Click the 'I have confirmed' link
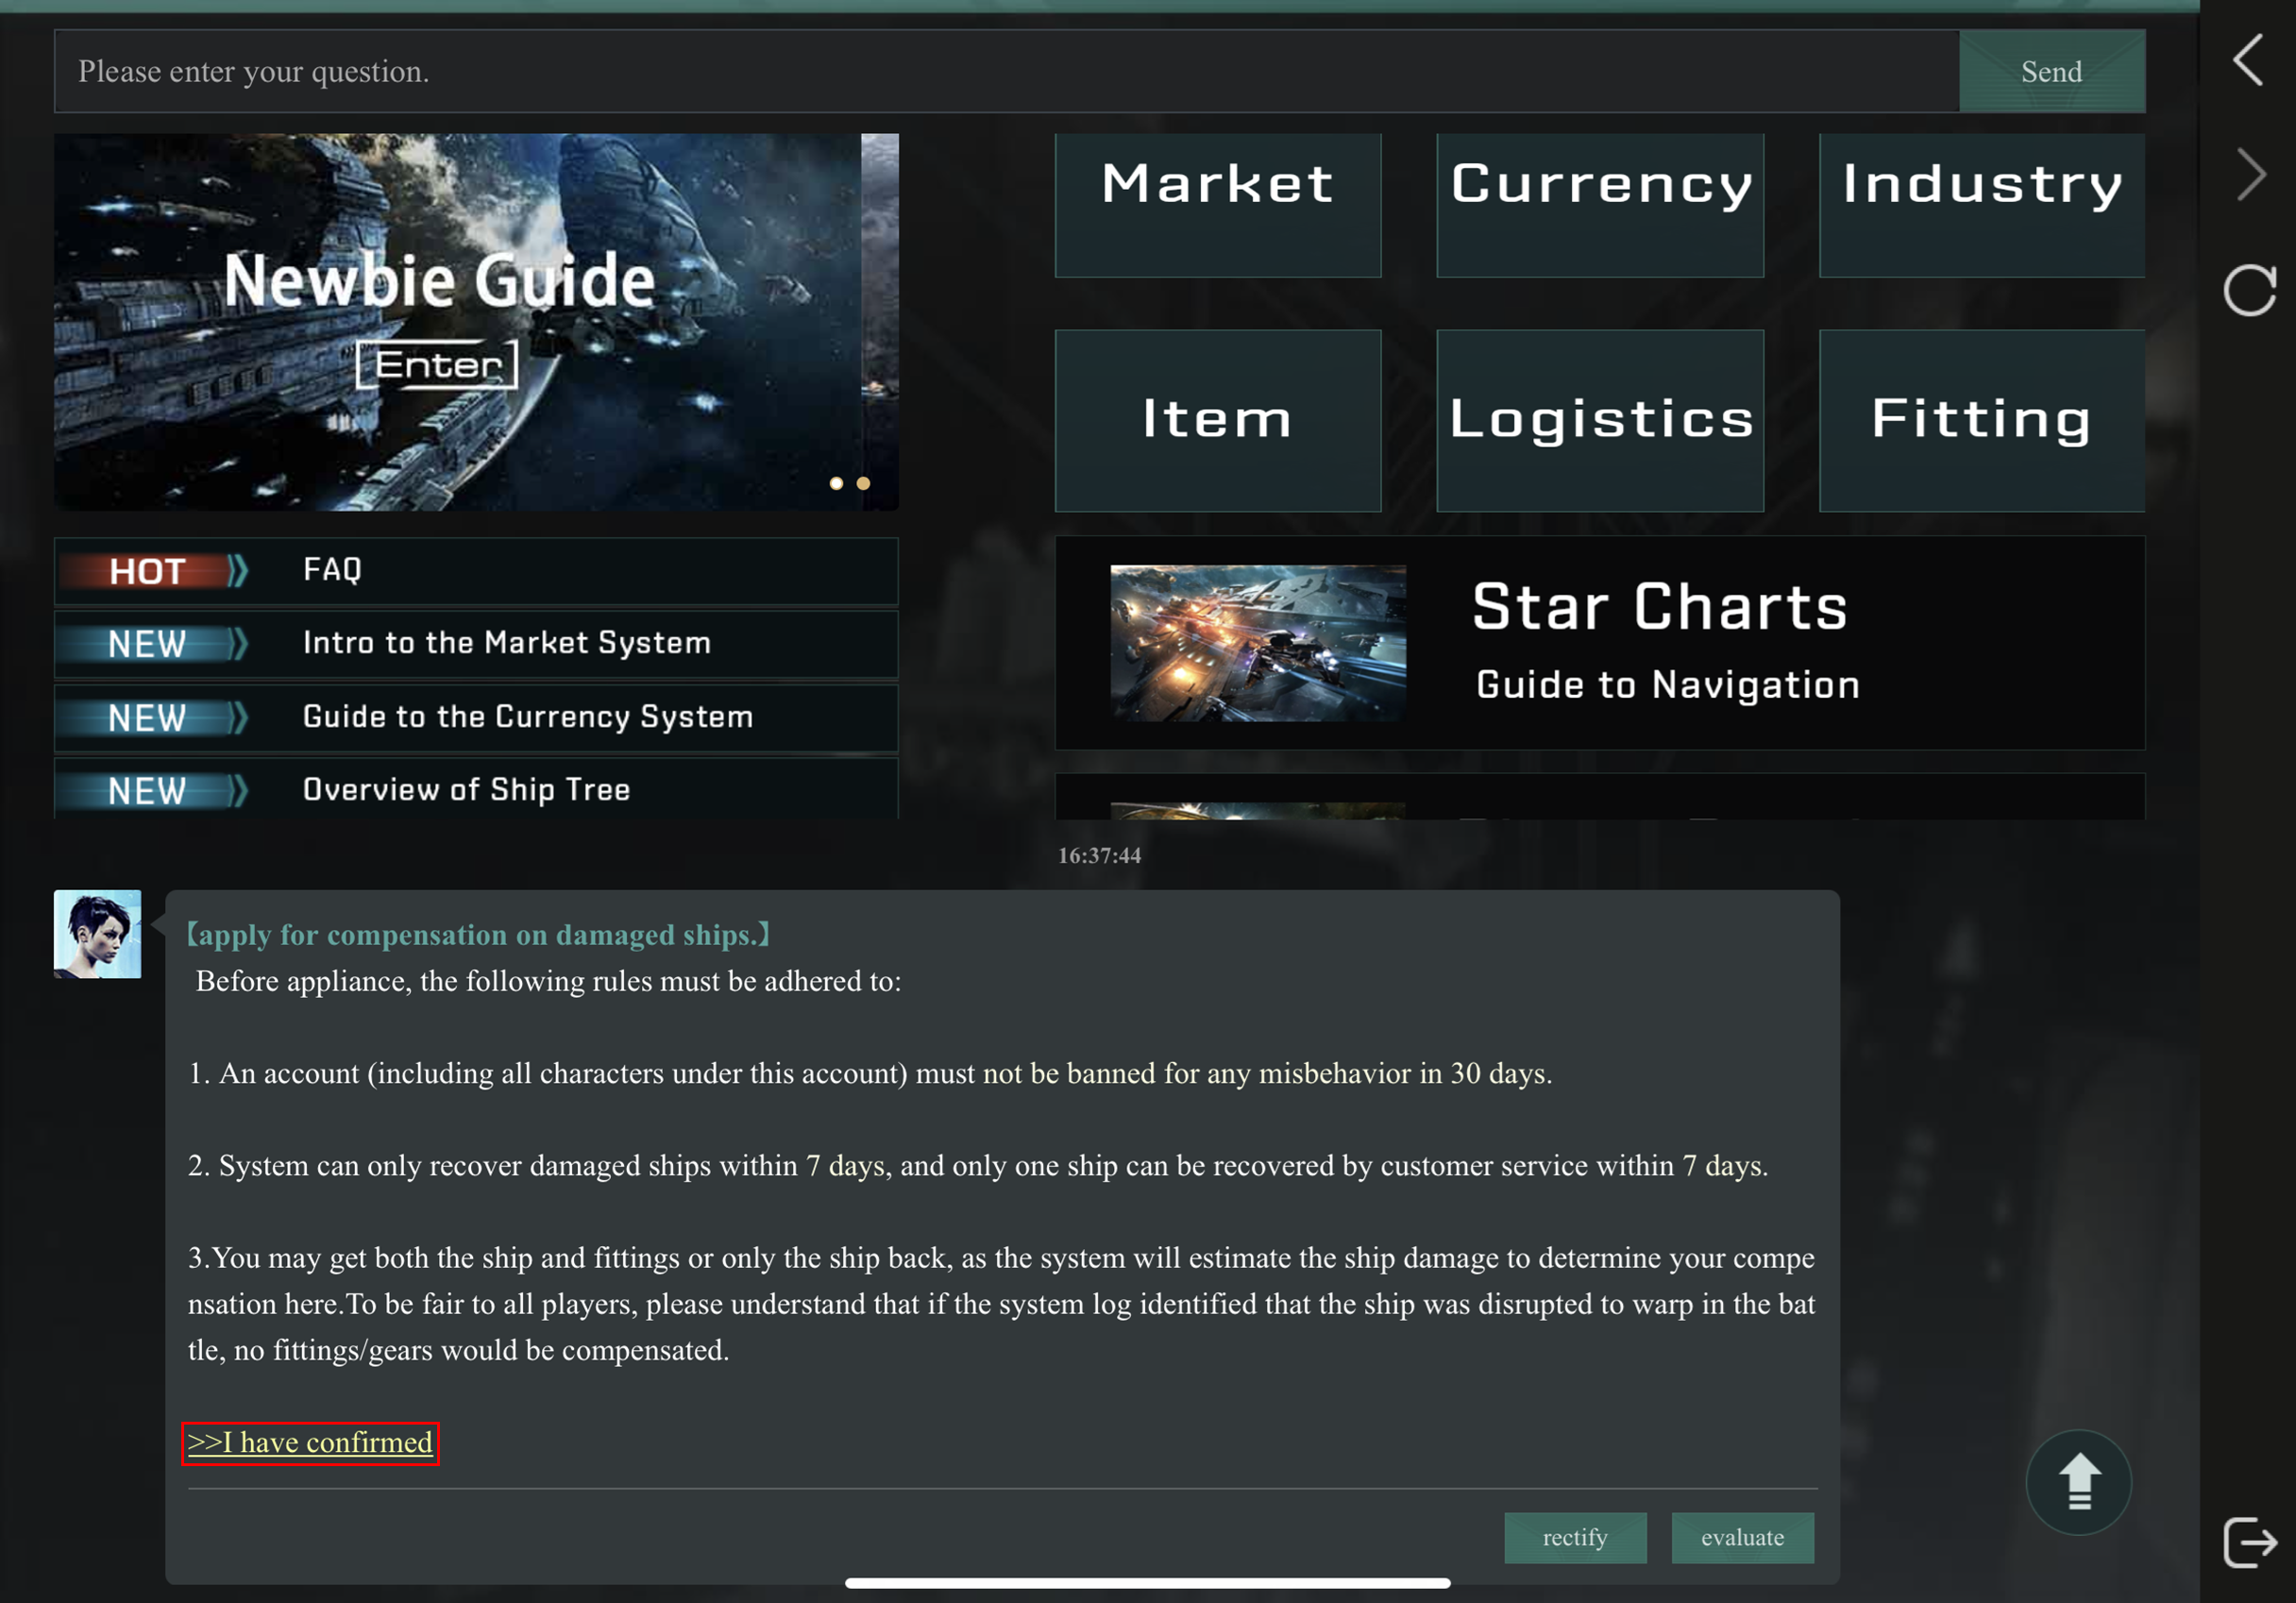Screen dimensions: 2296x1603 (310, 1442)
